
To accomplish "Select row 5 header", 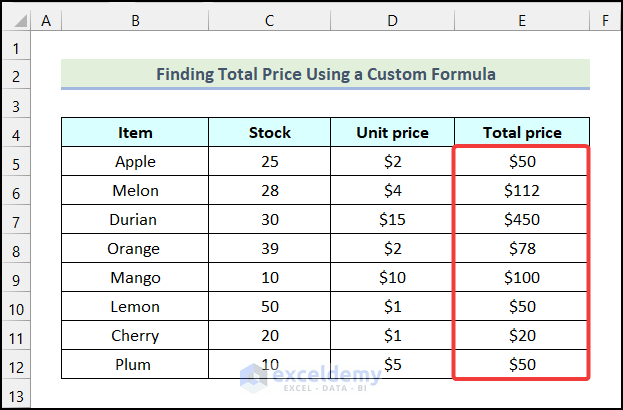I will tap(17, 161).
